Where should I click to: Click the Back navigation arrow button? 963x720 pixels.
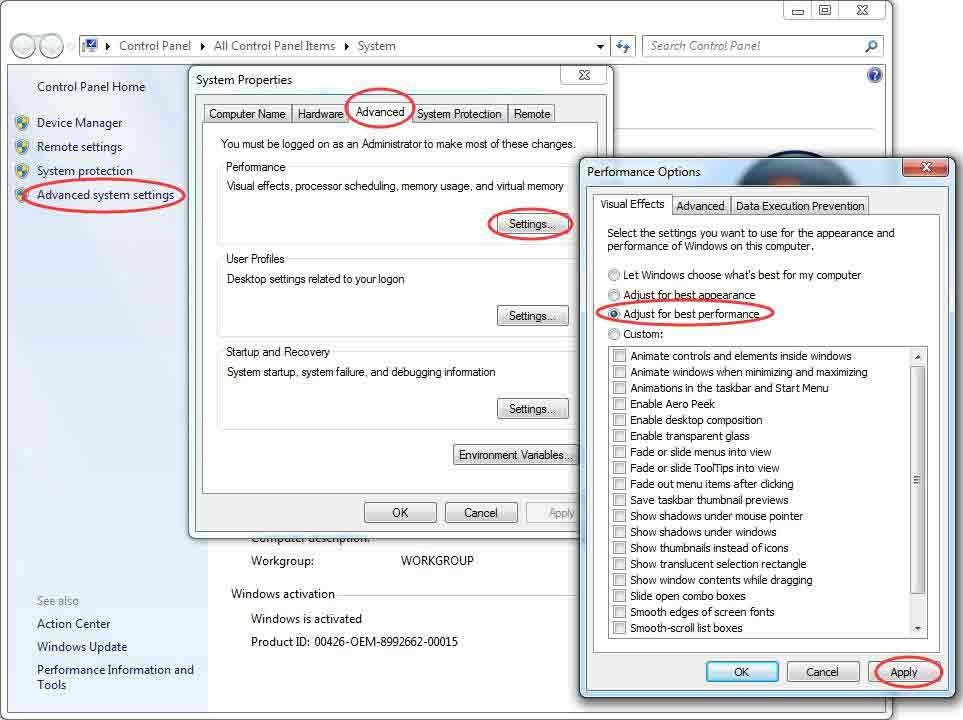coord(23,46)
